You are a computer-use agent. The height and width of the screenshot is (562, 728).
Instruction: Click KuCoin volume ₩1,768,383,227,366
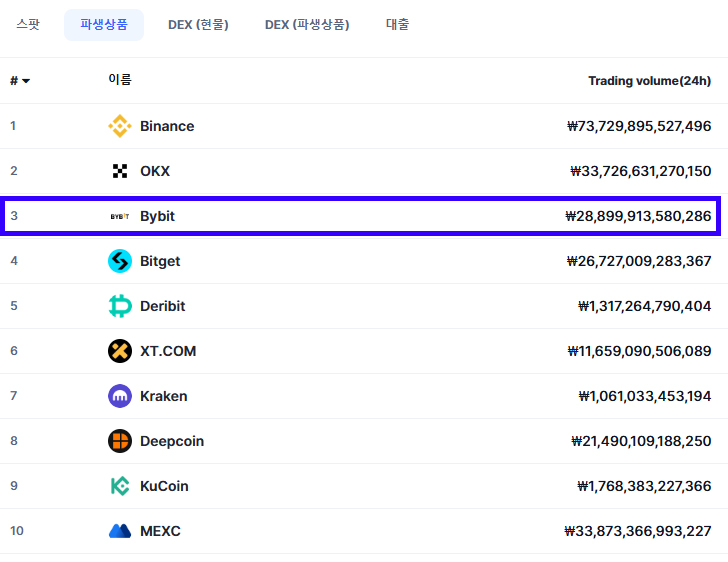[644, 486]
